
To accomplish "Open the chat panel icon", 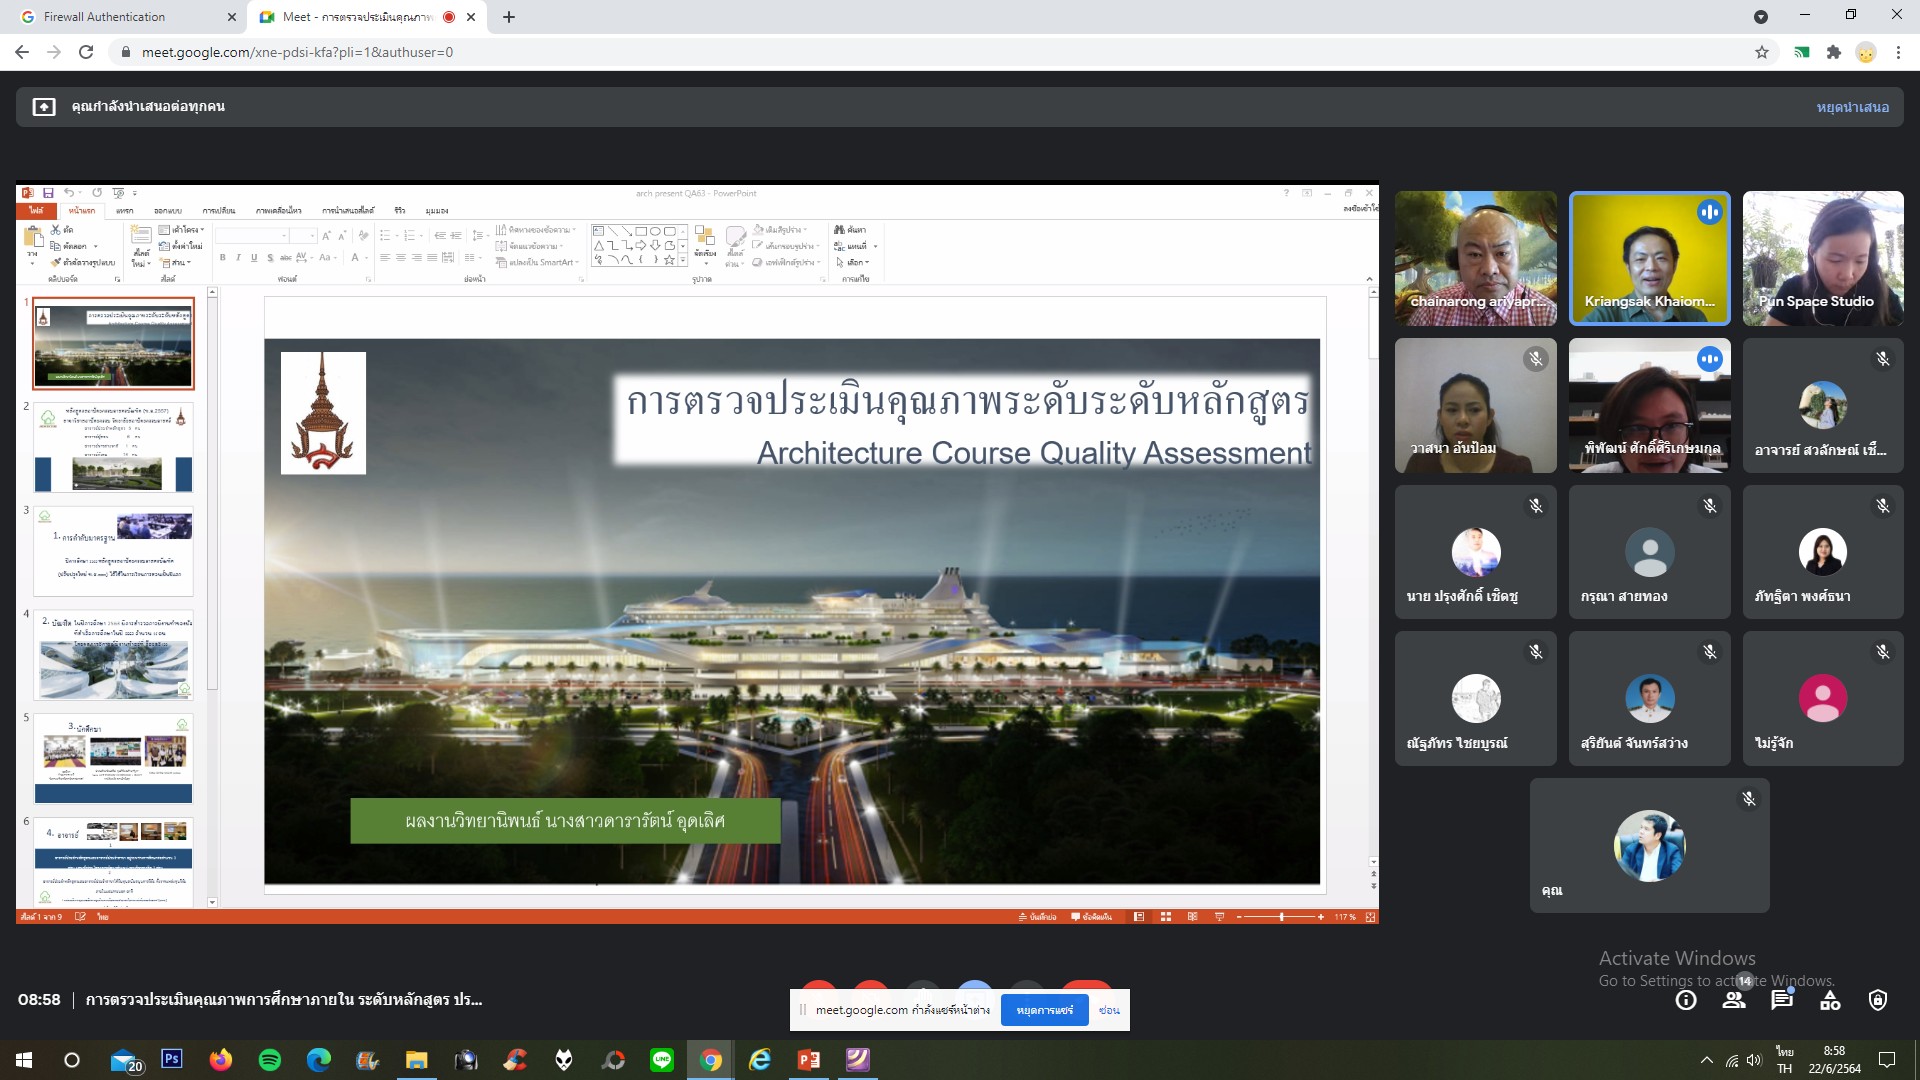I will click(x=1782, y=1000).
